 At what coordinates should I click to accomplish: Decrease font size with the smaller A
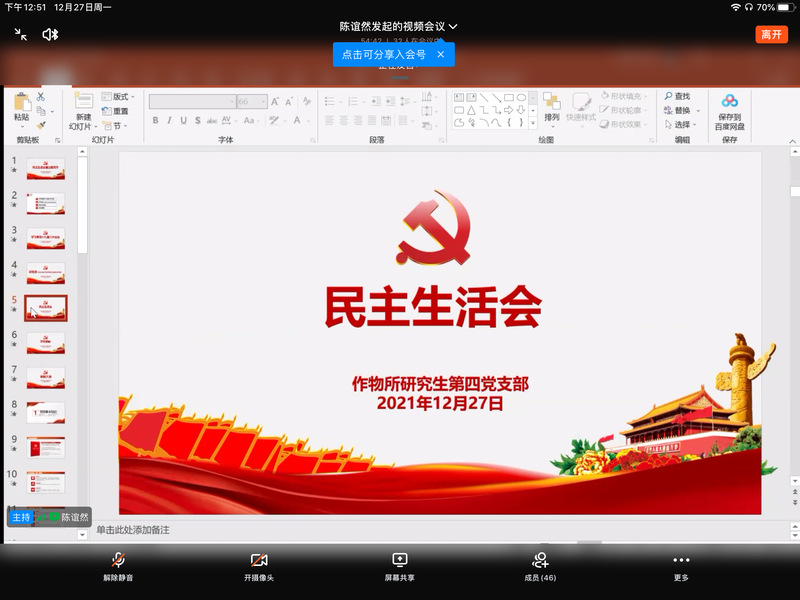[x=289, y=102]
